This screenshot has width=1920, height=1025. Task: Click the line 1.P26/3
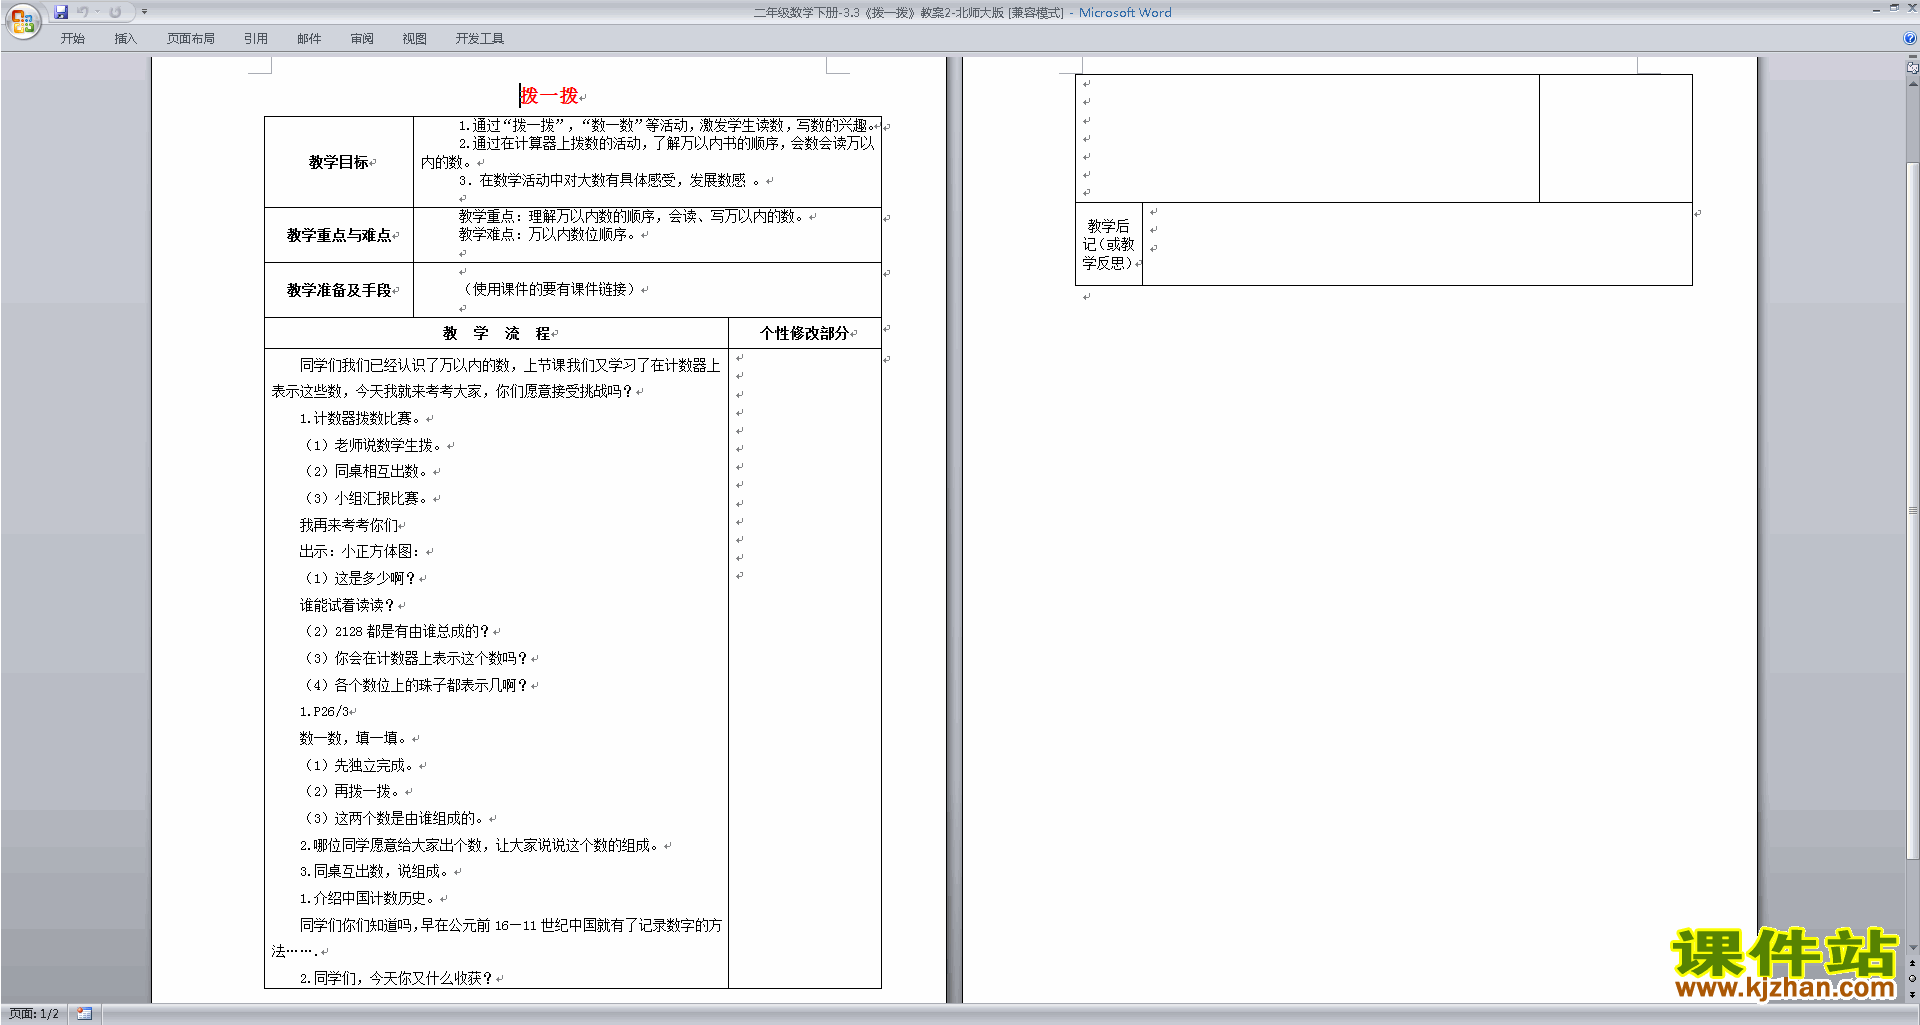coord(324,711)
